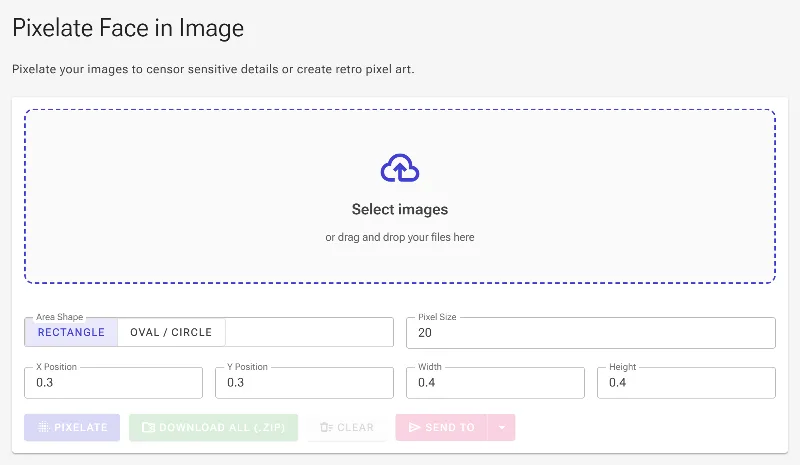Open the Send To dropdown arrow

coord(502,427)
